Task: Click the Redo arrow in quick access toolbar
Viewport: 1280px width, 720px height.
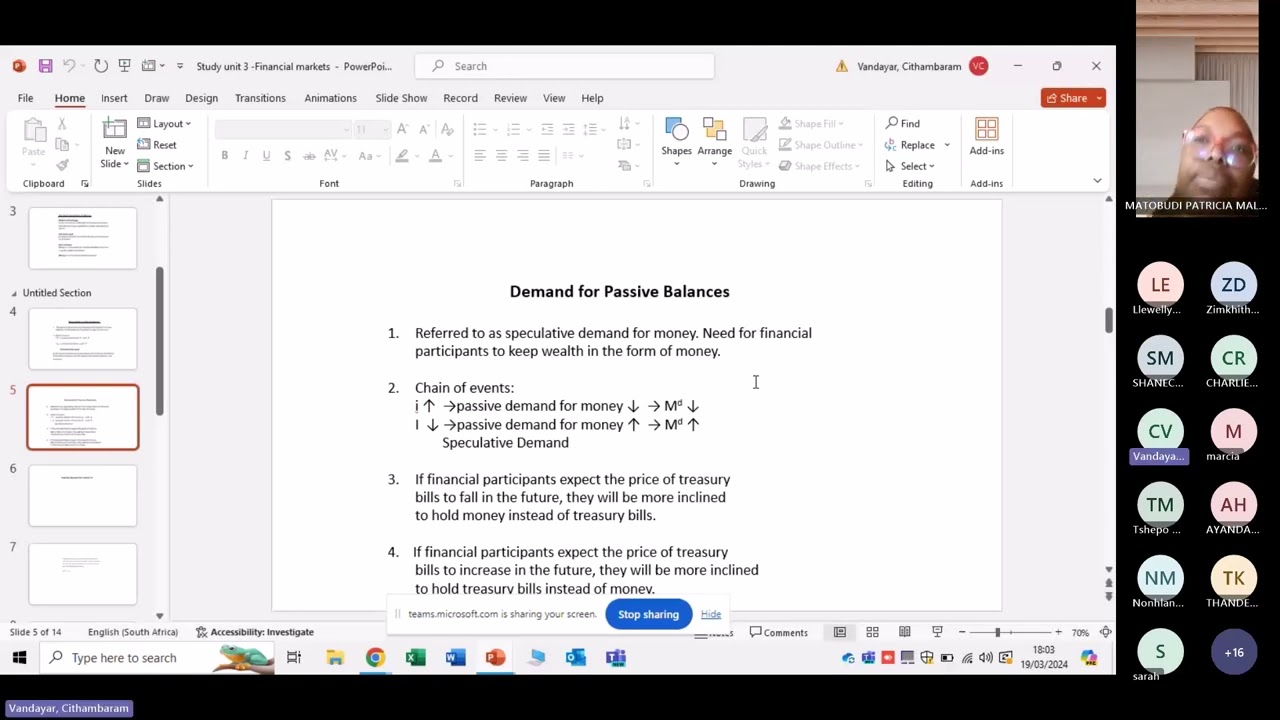Action: (101, 66)
